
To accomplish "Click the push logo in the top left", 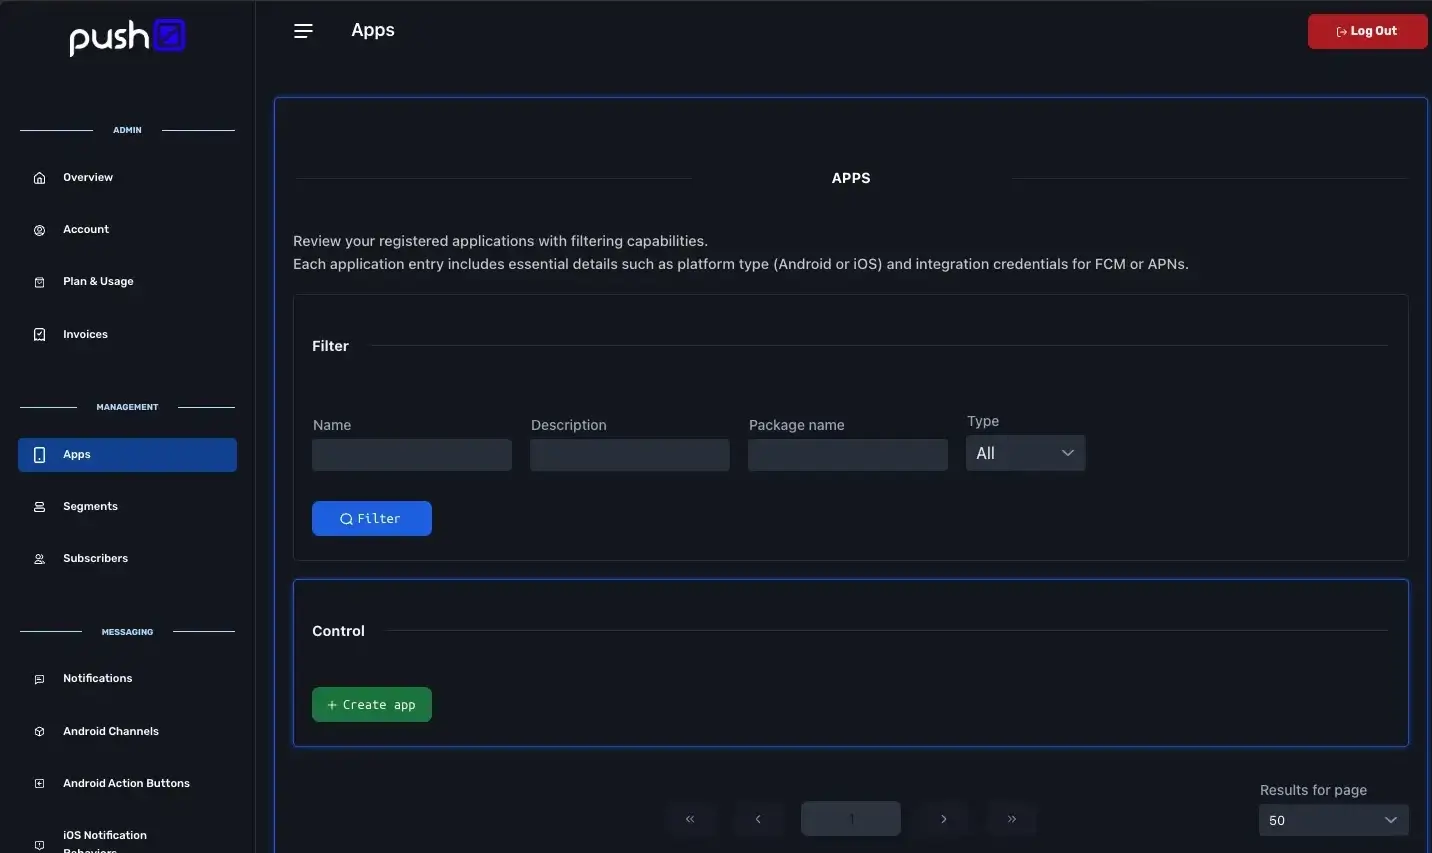I will point(126,37).
